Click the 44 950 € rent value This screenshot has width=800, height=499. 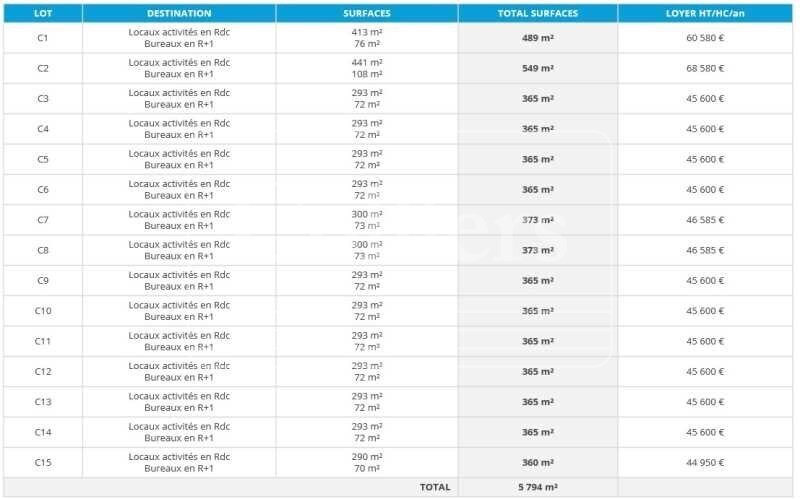pos(705,463)
